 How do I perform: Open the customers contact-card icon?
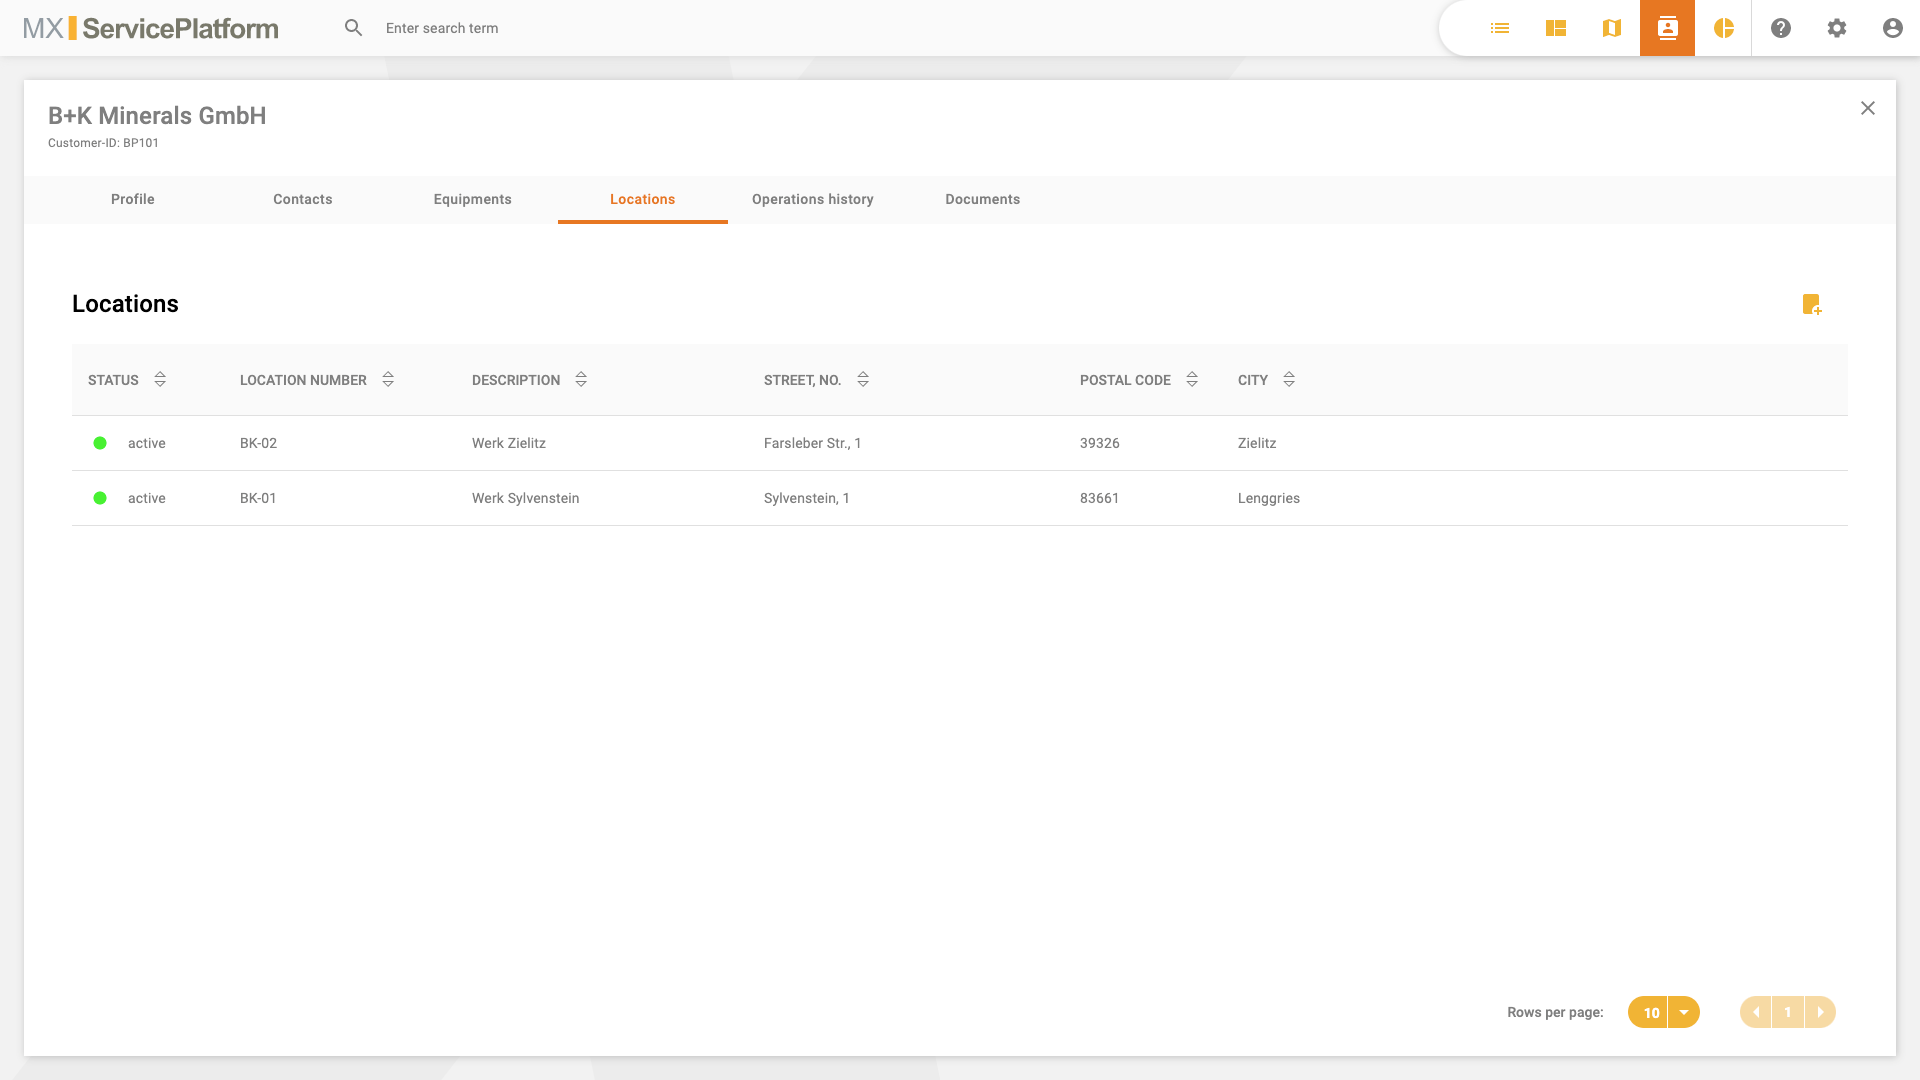click(1668, 28)
